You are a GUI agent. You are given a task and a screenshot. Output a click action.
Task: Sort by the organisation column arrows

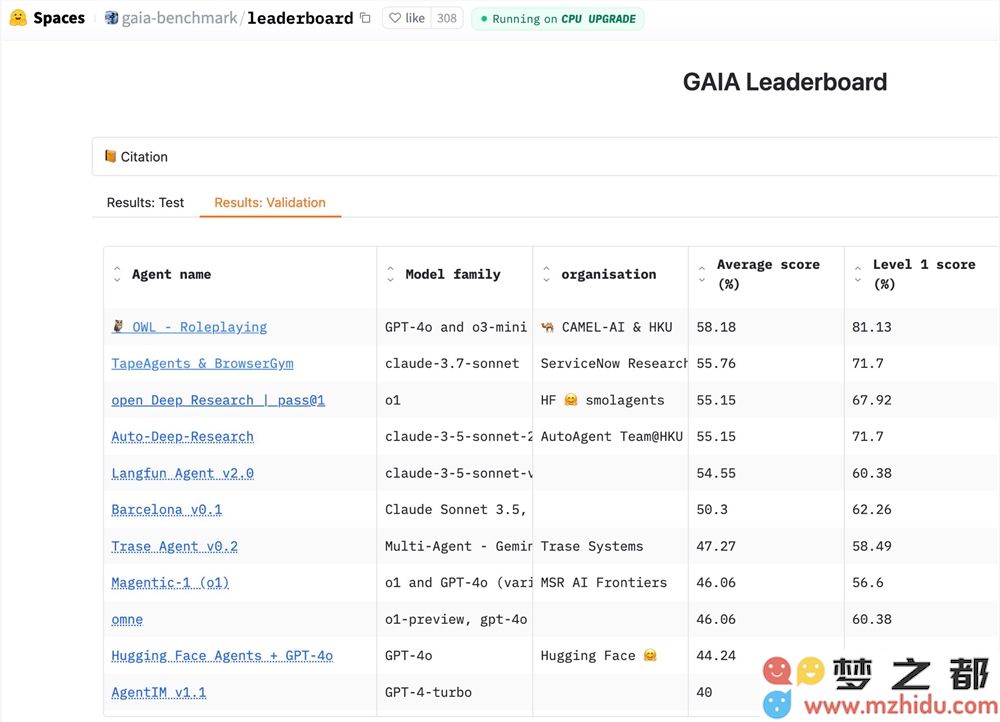point(546,274)
